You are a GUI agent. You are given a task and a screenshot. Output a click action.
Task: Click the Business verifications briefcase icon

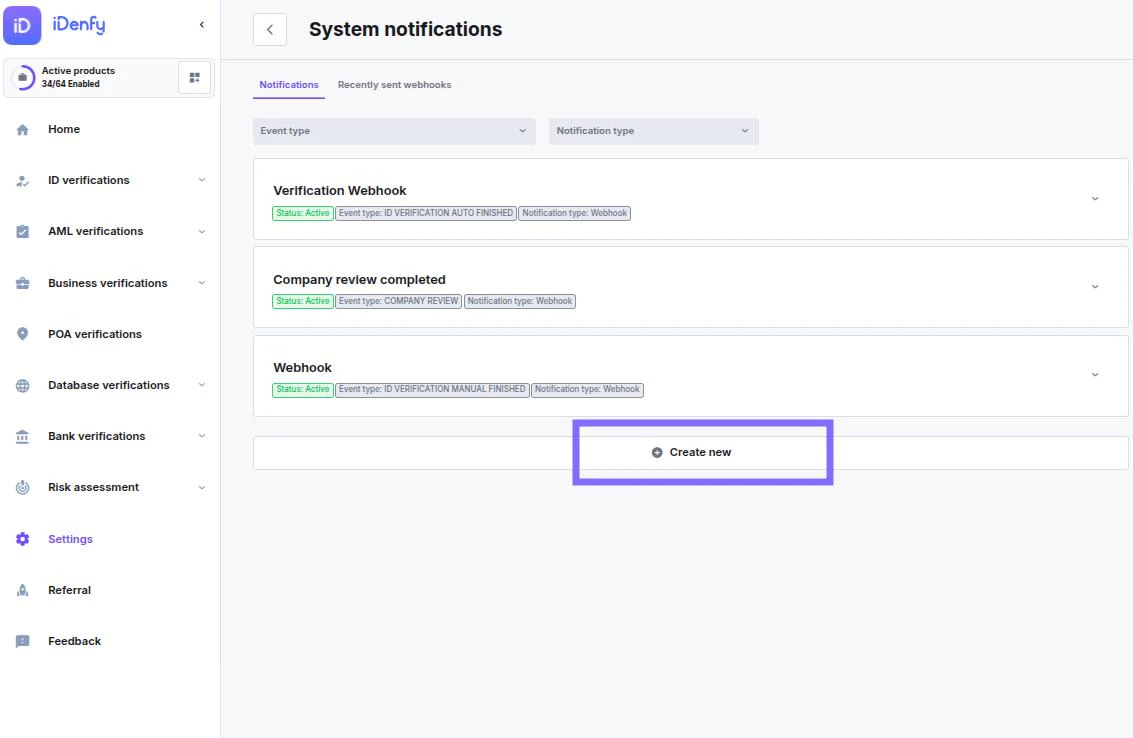[22, 283]
